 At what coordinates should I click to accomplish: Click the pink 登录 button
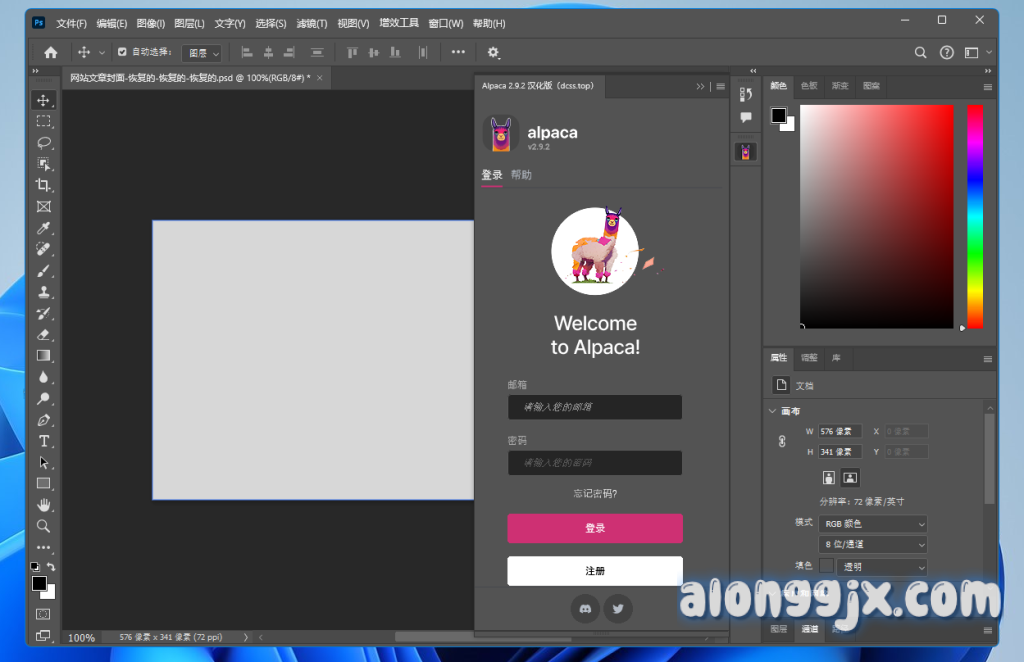[x=595, y=528]
